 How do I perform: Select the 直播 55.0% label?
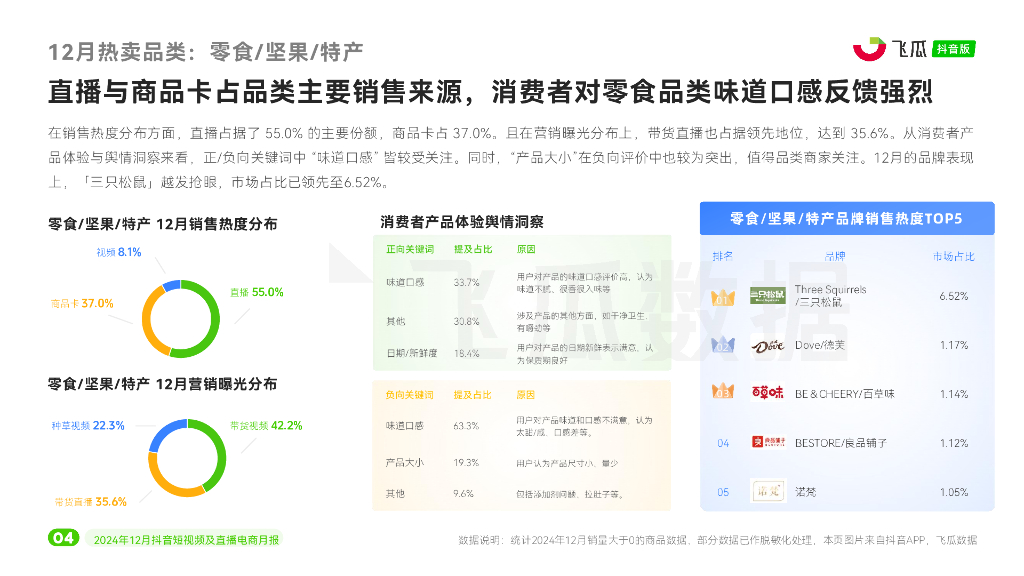257,293
